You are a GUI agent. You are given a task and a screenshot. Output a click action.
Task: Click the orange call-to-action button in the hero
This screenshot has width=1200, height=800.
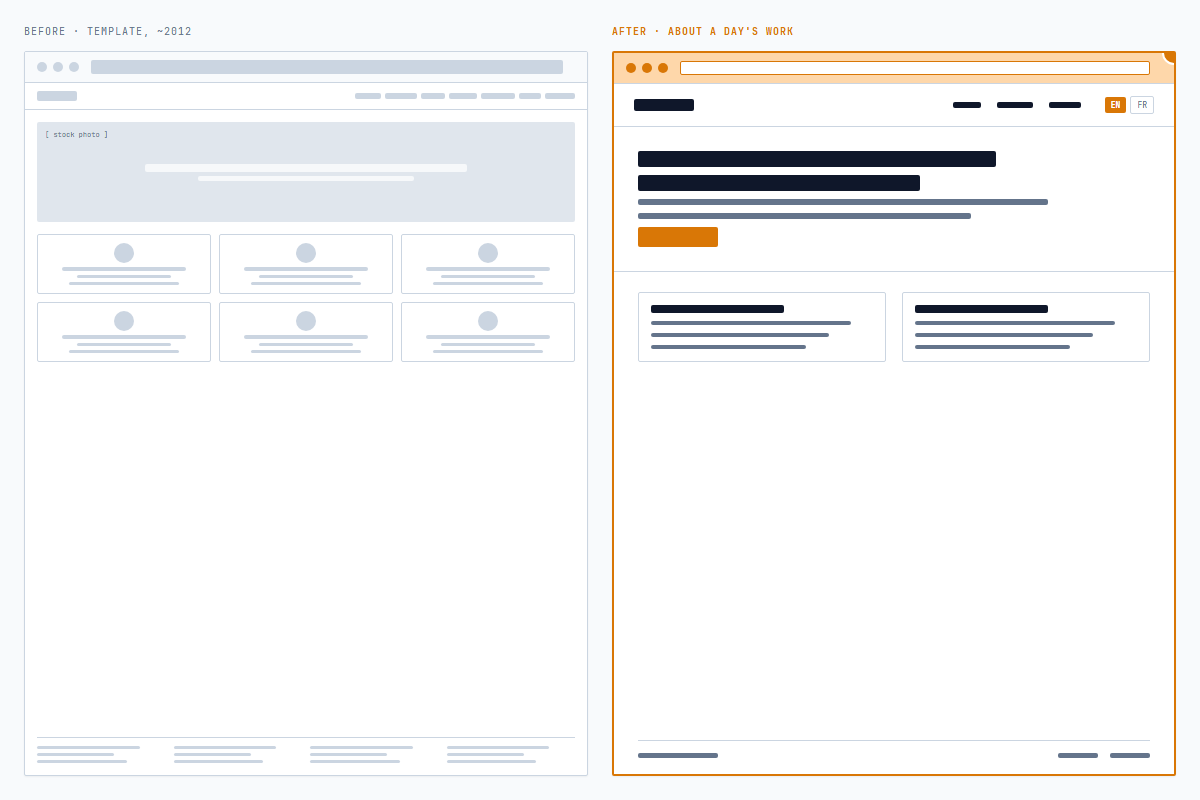tap(678, 237)
